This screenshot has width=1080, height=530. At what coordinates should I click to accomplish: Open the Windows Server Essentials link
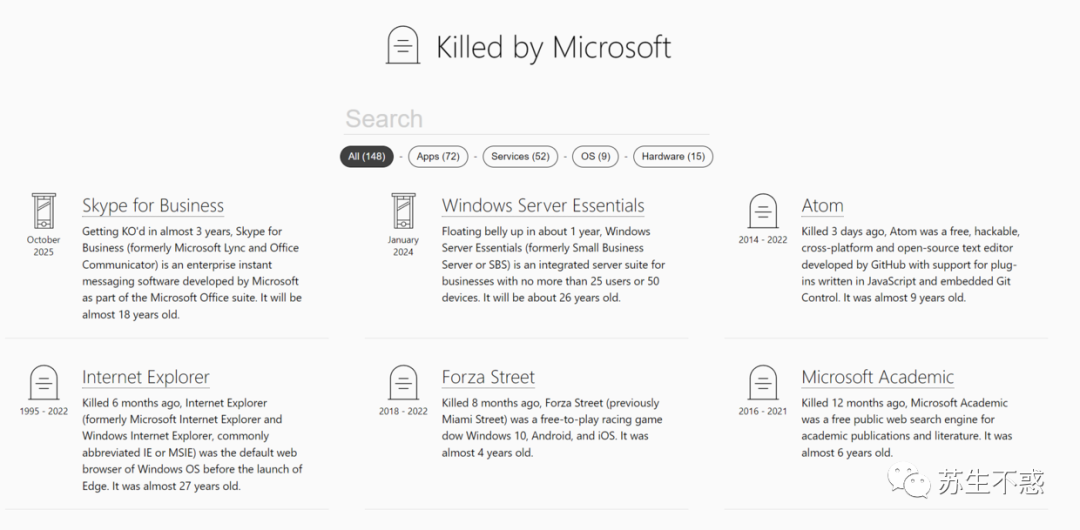(x=543, y=205)
